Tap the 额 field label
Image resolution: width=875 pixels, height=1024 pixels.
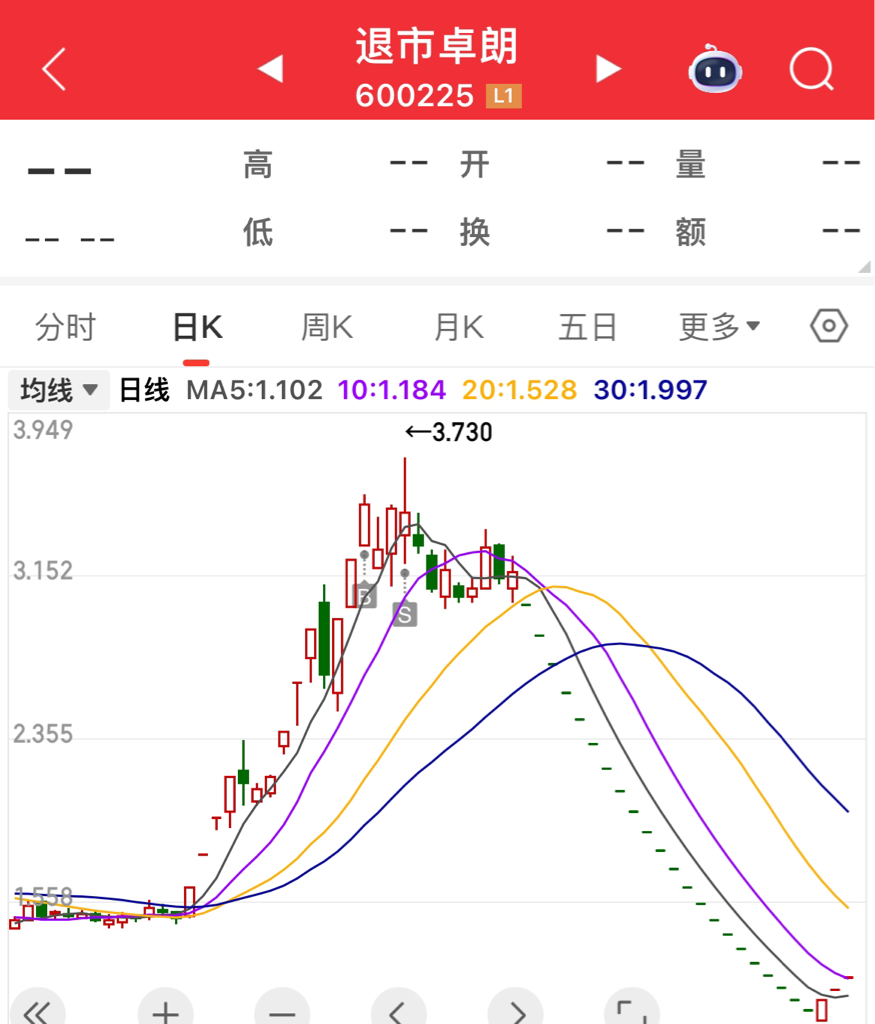click(691, 232)
